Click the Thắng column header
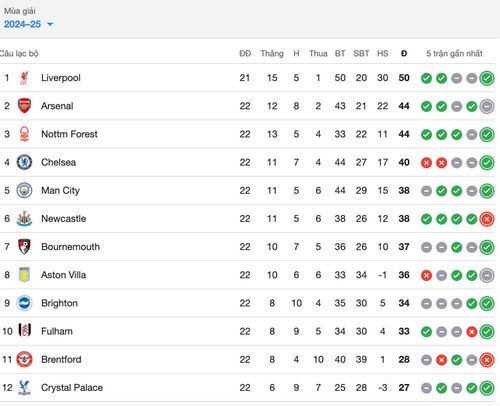 272,53
